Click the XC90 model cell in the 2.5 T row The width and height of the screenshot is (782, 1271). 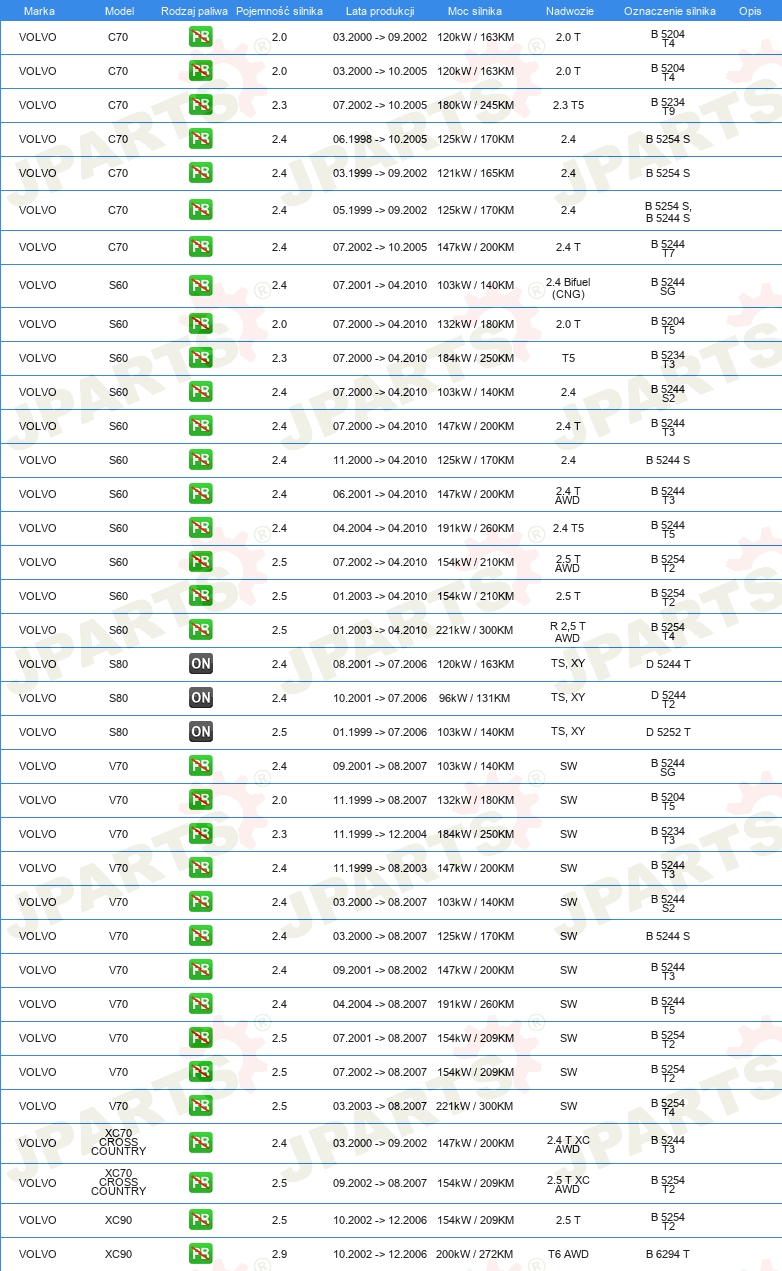click(118, 1220)
